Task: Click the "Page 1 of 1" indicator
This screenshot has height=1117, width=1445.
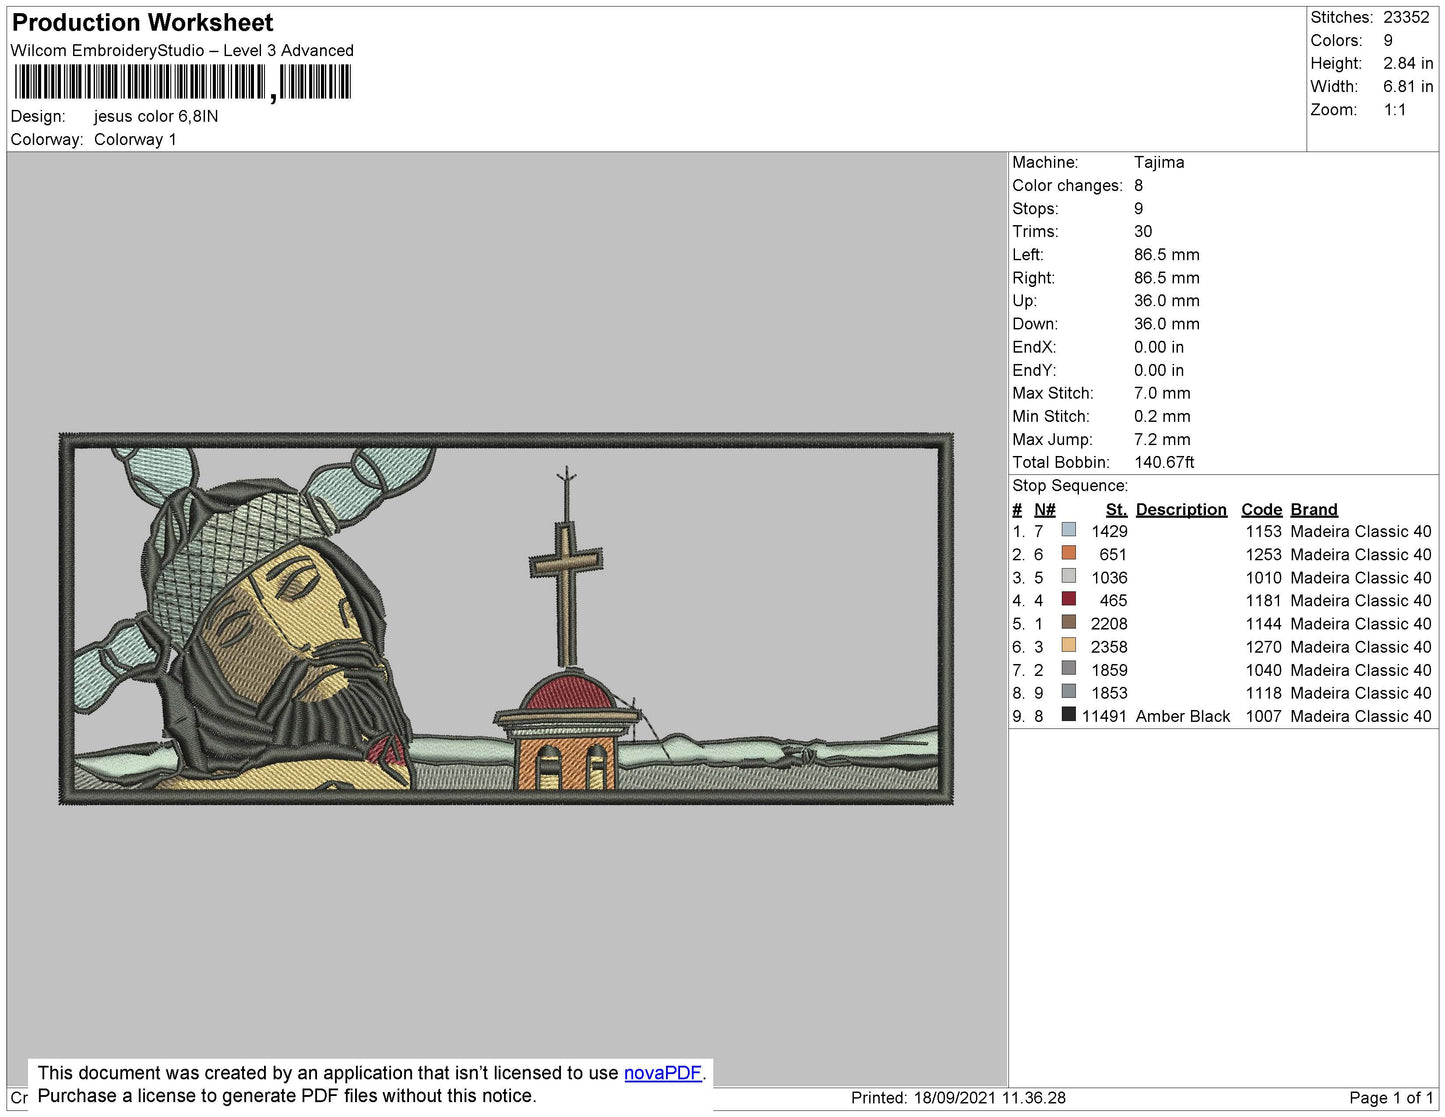Action: [1391, 1098]
